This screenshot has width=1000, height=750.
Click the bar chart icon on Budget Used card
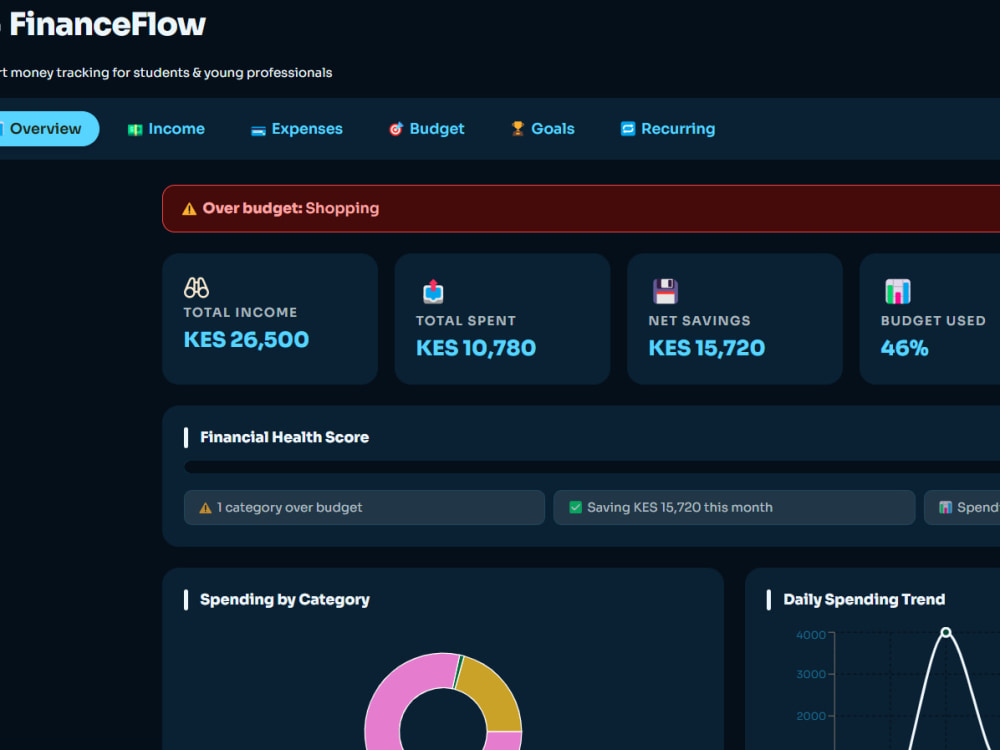tap(898, 291)
